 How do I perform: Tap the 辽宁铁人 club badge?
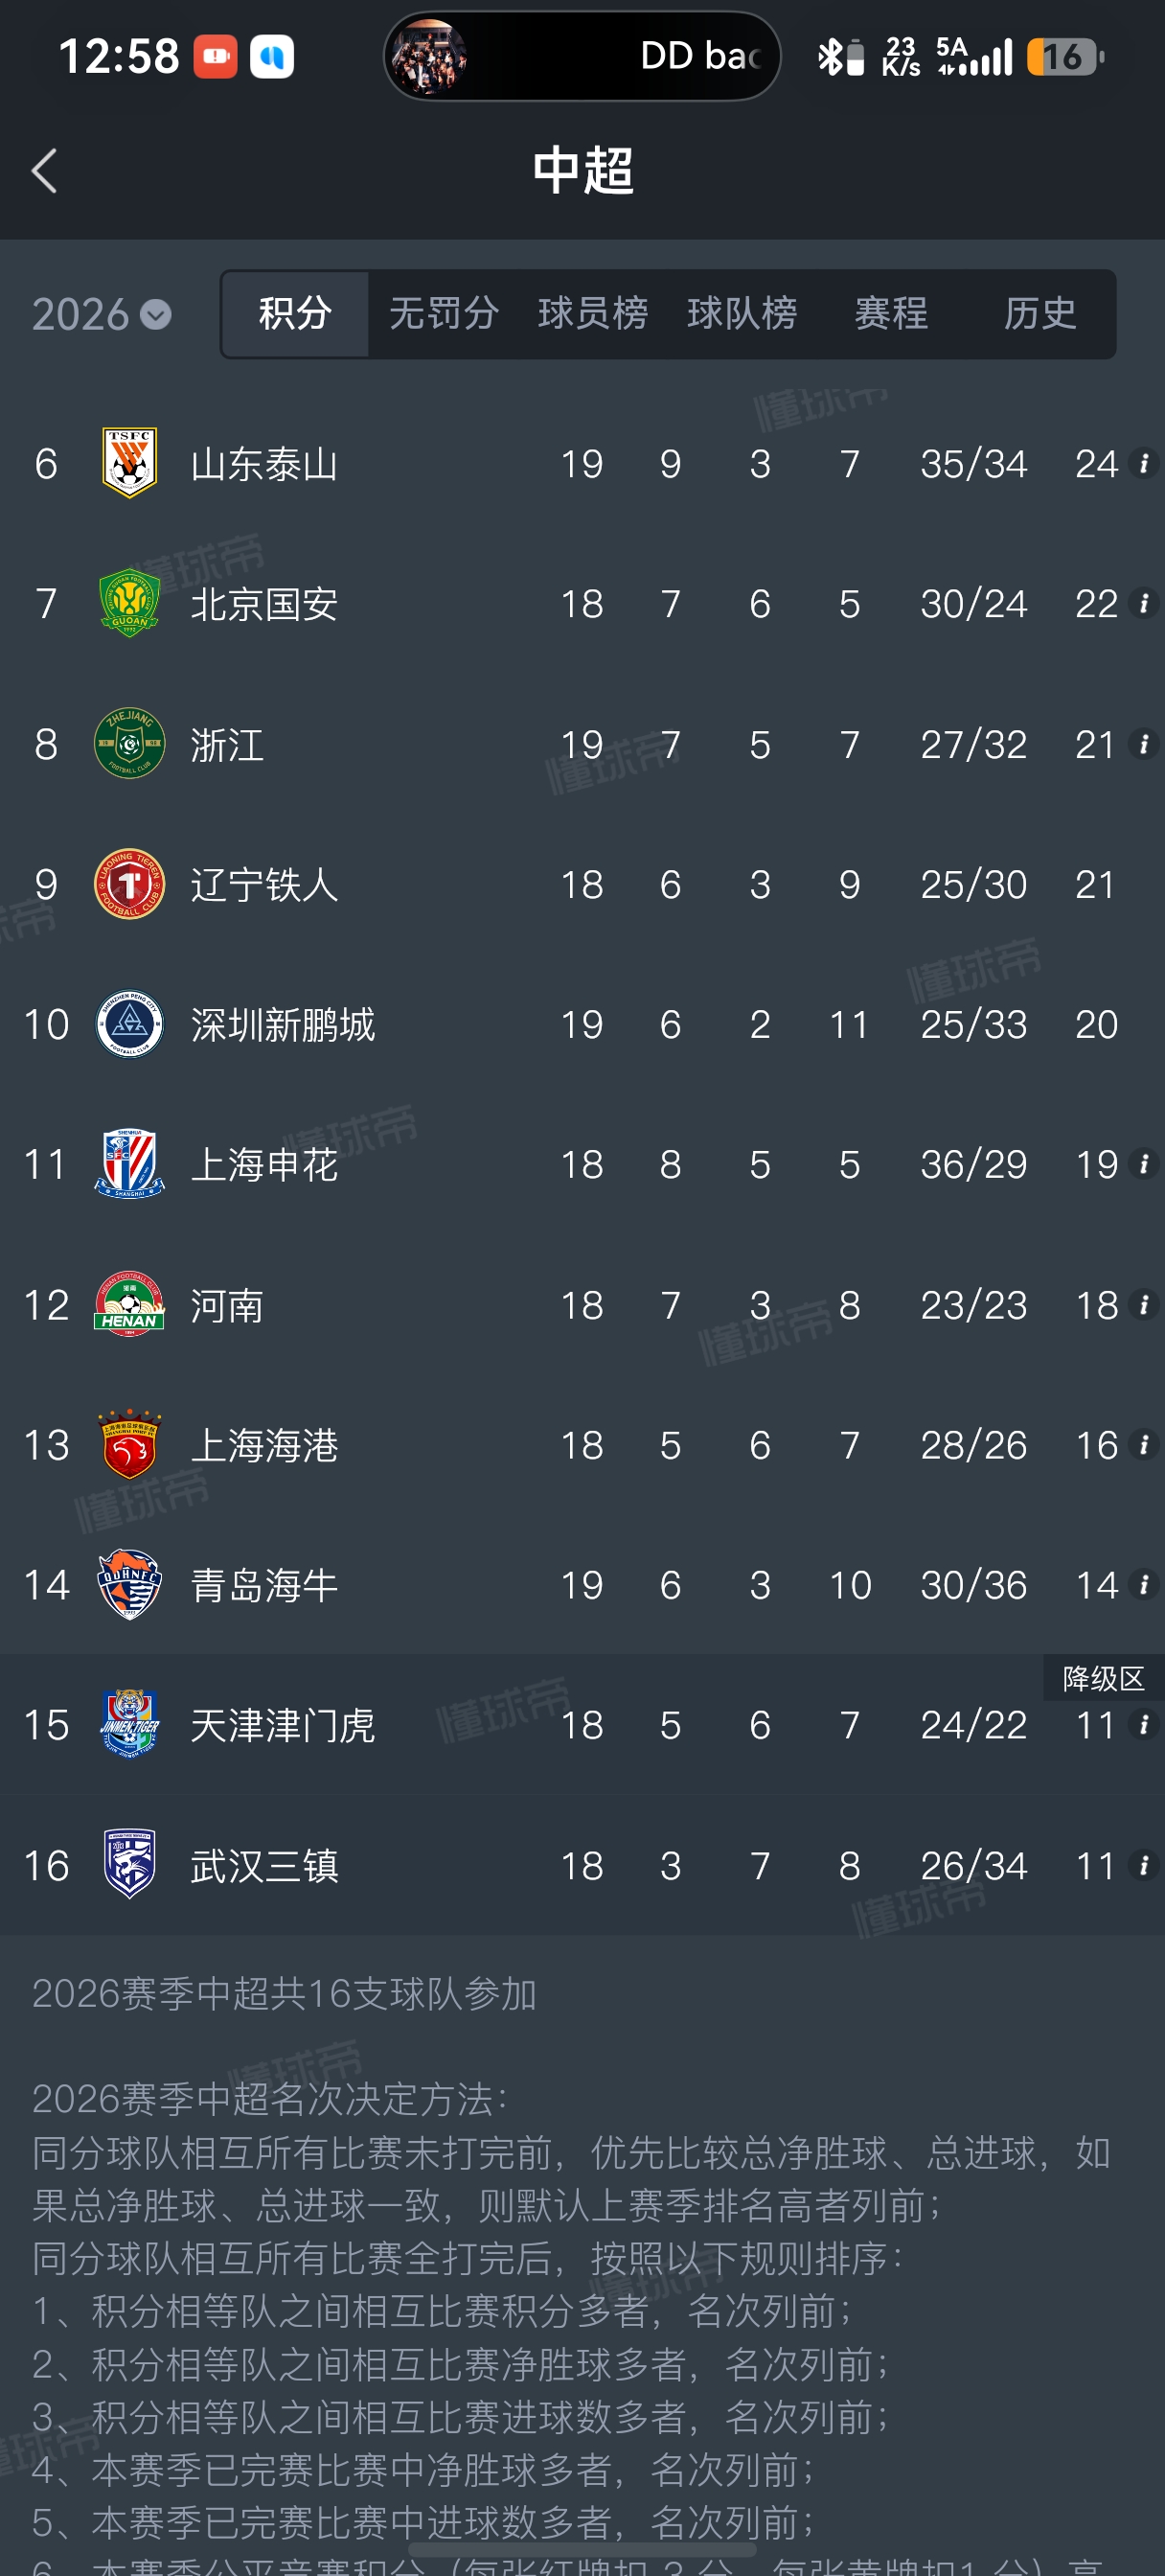pyautogui.click(x=129, y=884)
